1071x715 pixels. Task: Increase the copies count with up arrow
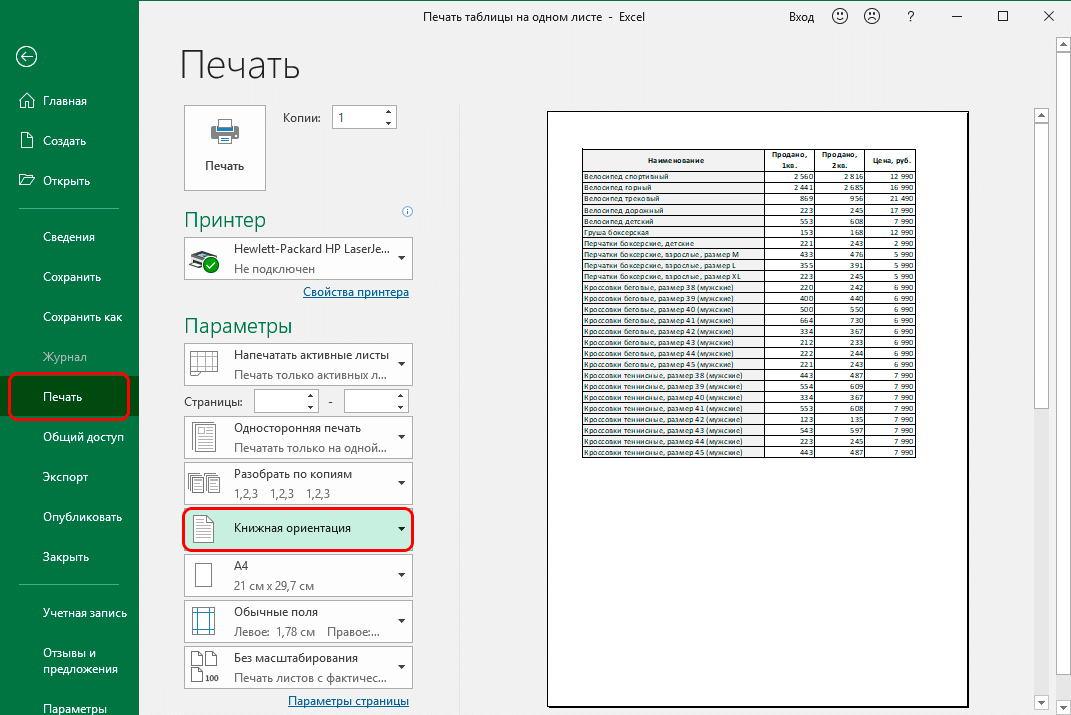pyautogui.click(x=388, y=112)
